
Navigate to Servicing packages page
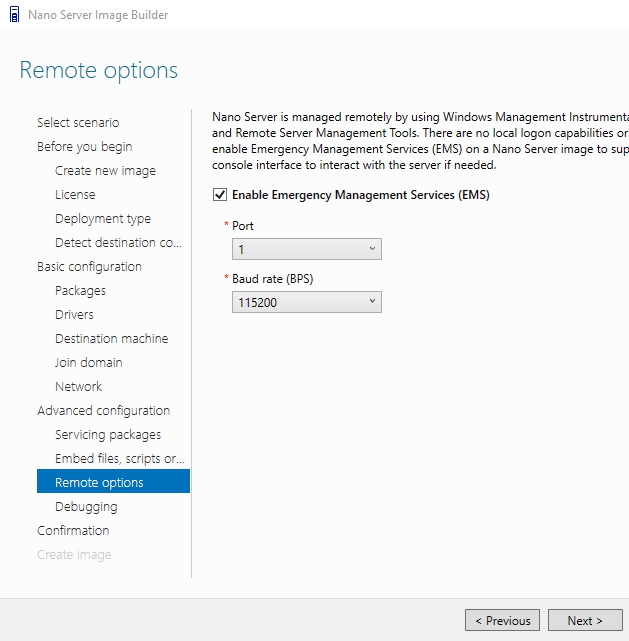coord(108,435)
